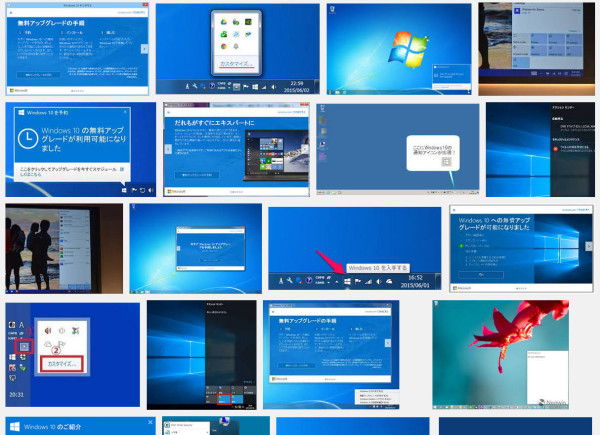Select the Windows 7 logo desktop thumbnail
Viewport: 600px width, 435px height.
pos(399,49)
